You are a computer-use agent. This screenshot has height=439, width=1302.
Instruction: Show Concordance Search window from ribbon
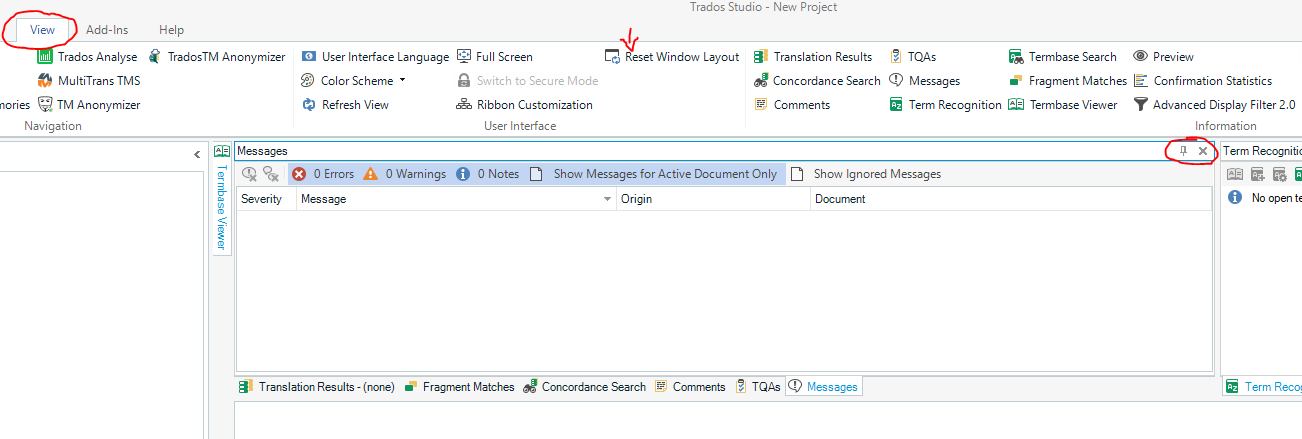[x=816, y=81]
